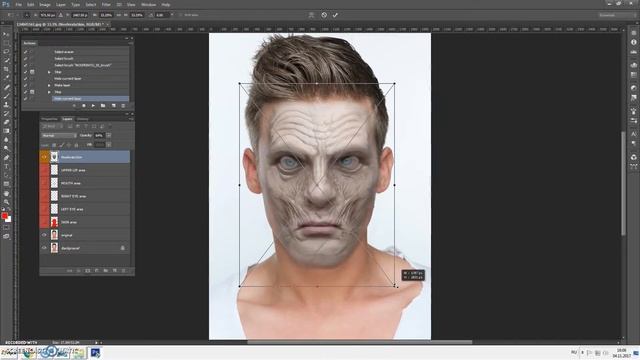Create a new layer from Layers panel footer

(x=115, y=271)
